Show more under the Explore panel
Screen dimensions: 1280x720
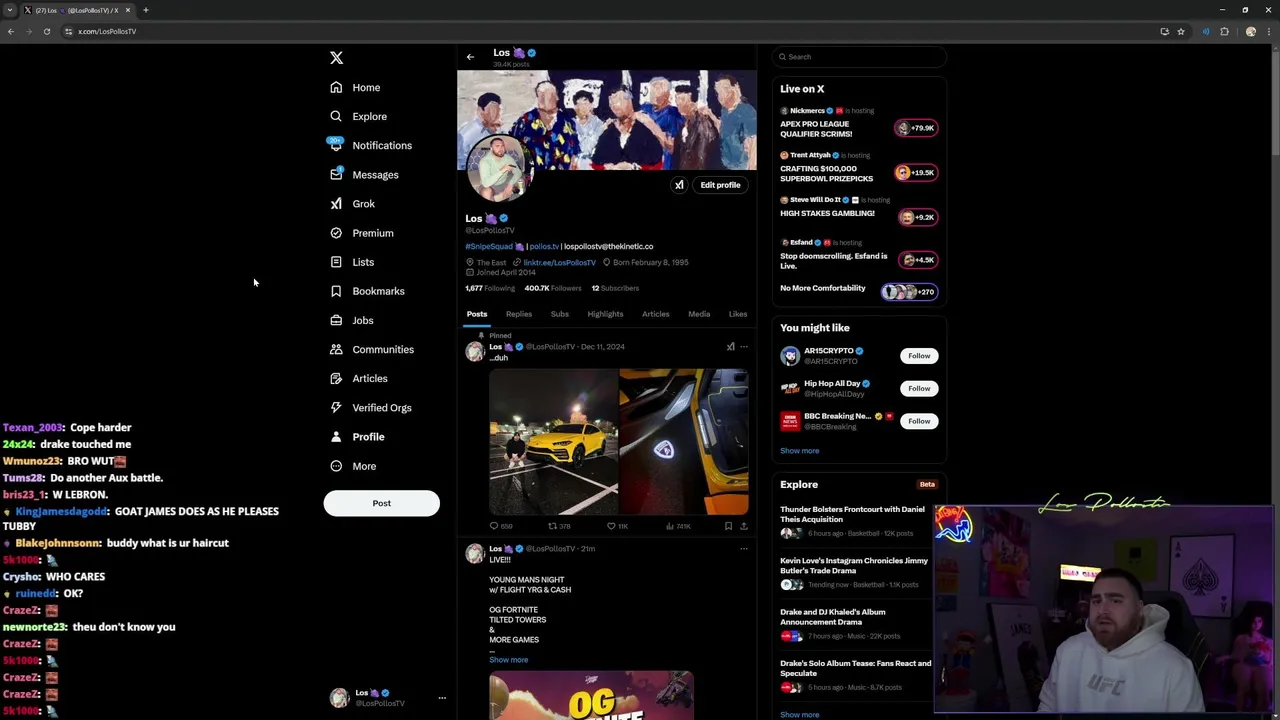coord(799,715)
